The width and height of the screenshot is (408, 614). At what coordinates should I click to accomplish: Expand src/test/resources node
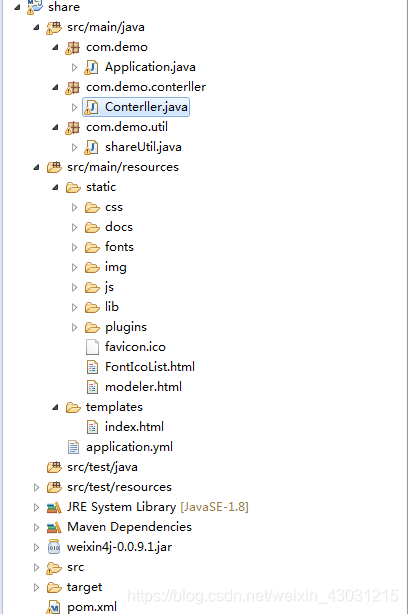click(x=36, y=487)
